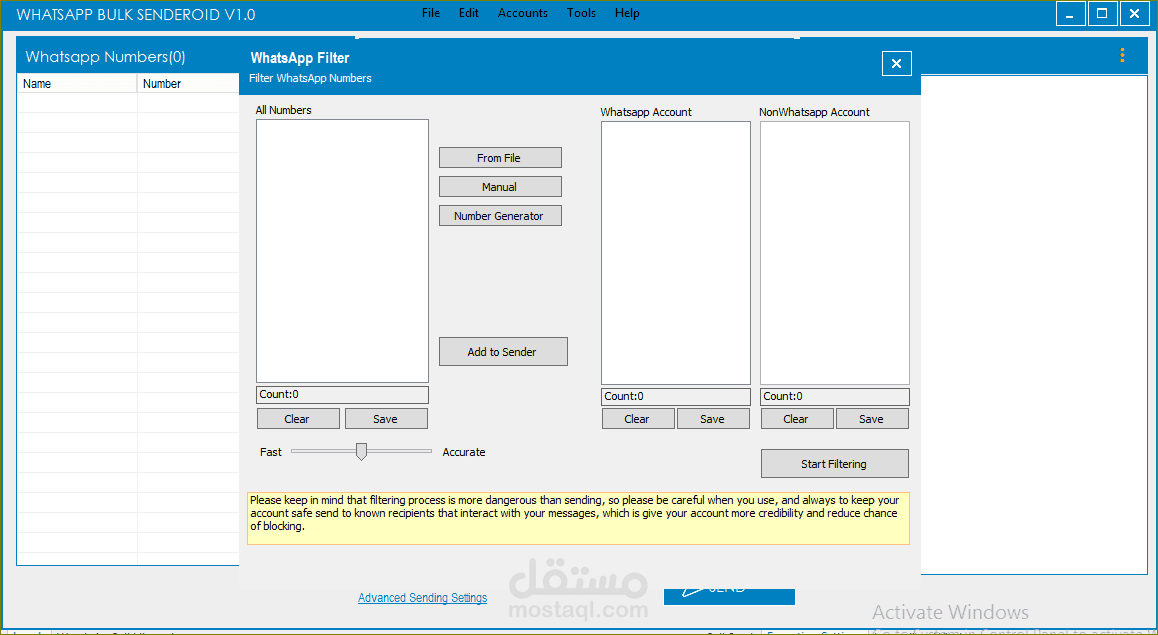Click inside the All Numbers list box
This screenshot has height=635, width=1158.
[x=342, y=251]
